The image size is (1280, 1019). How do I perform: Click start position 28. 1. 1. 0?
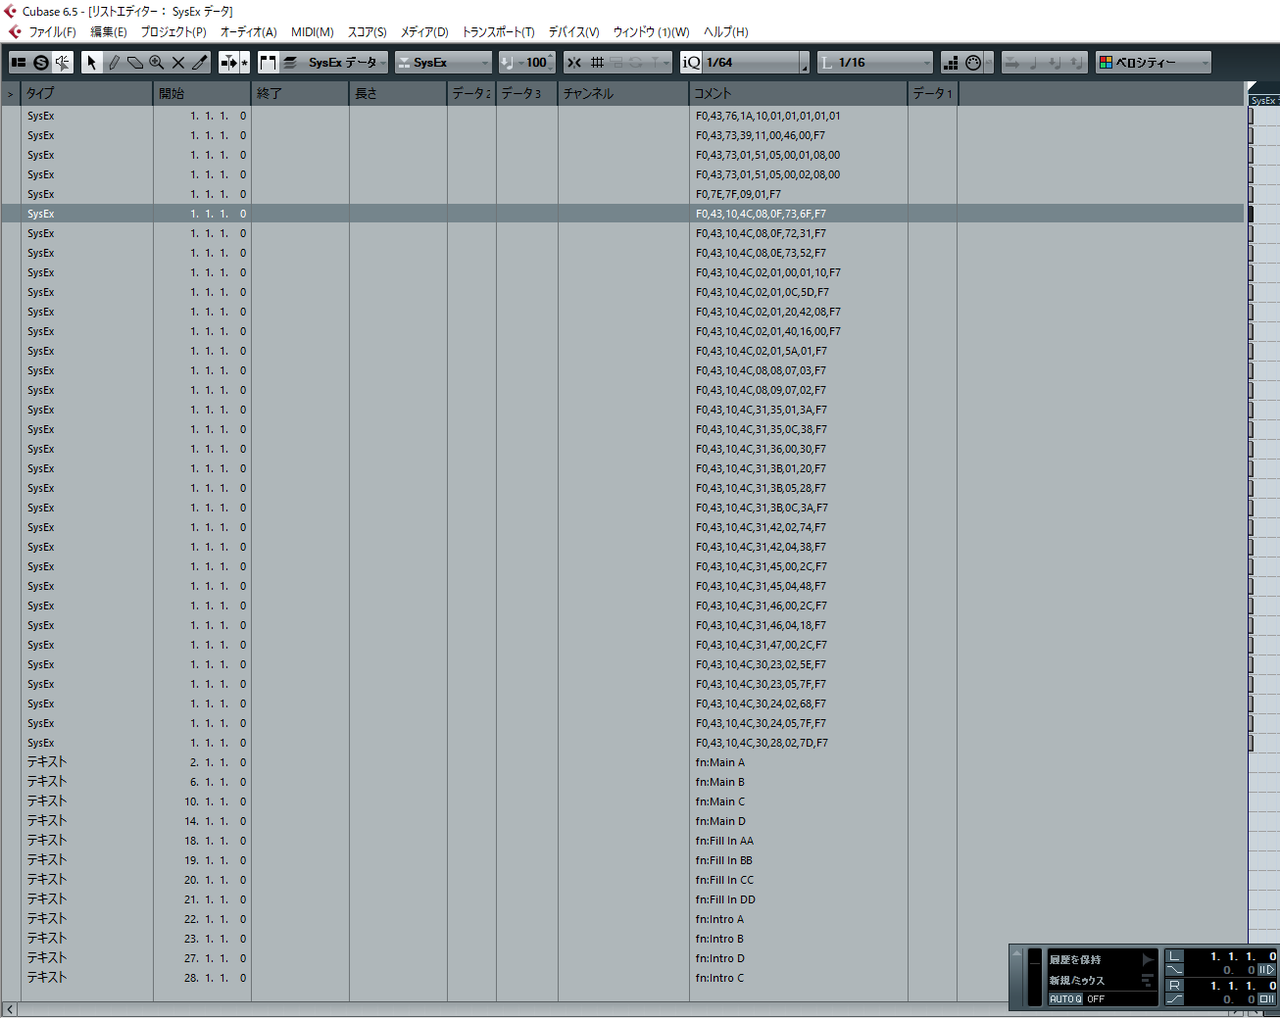coord(215,978)
